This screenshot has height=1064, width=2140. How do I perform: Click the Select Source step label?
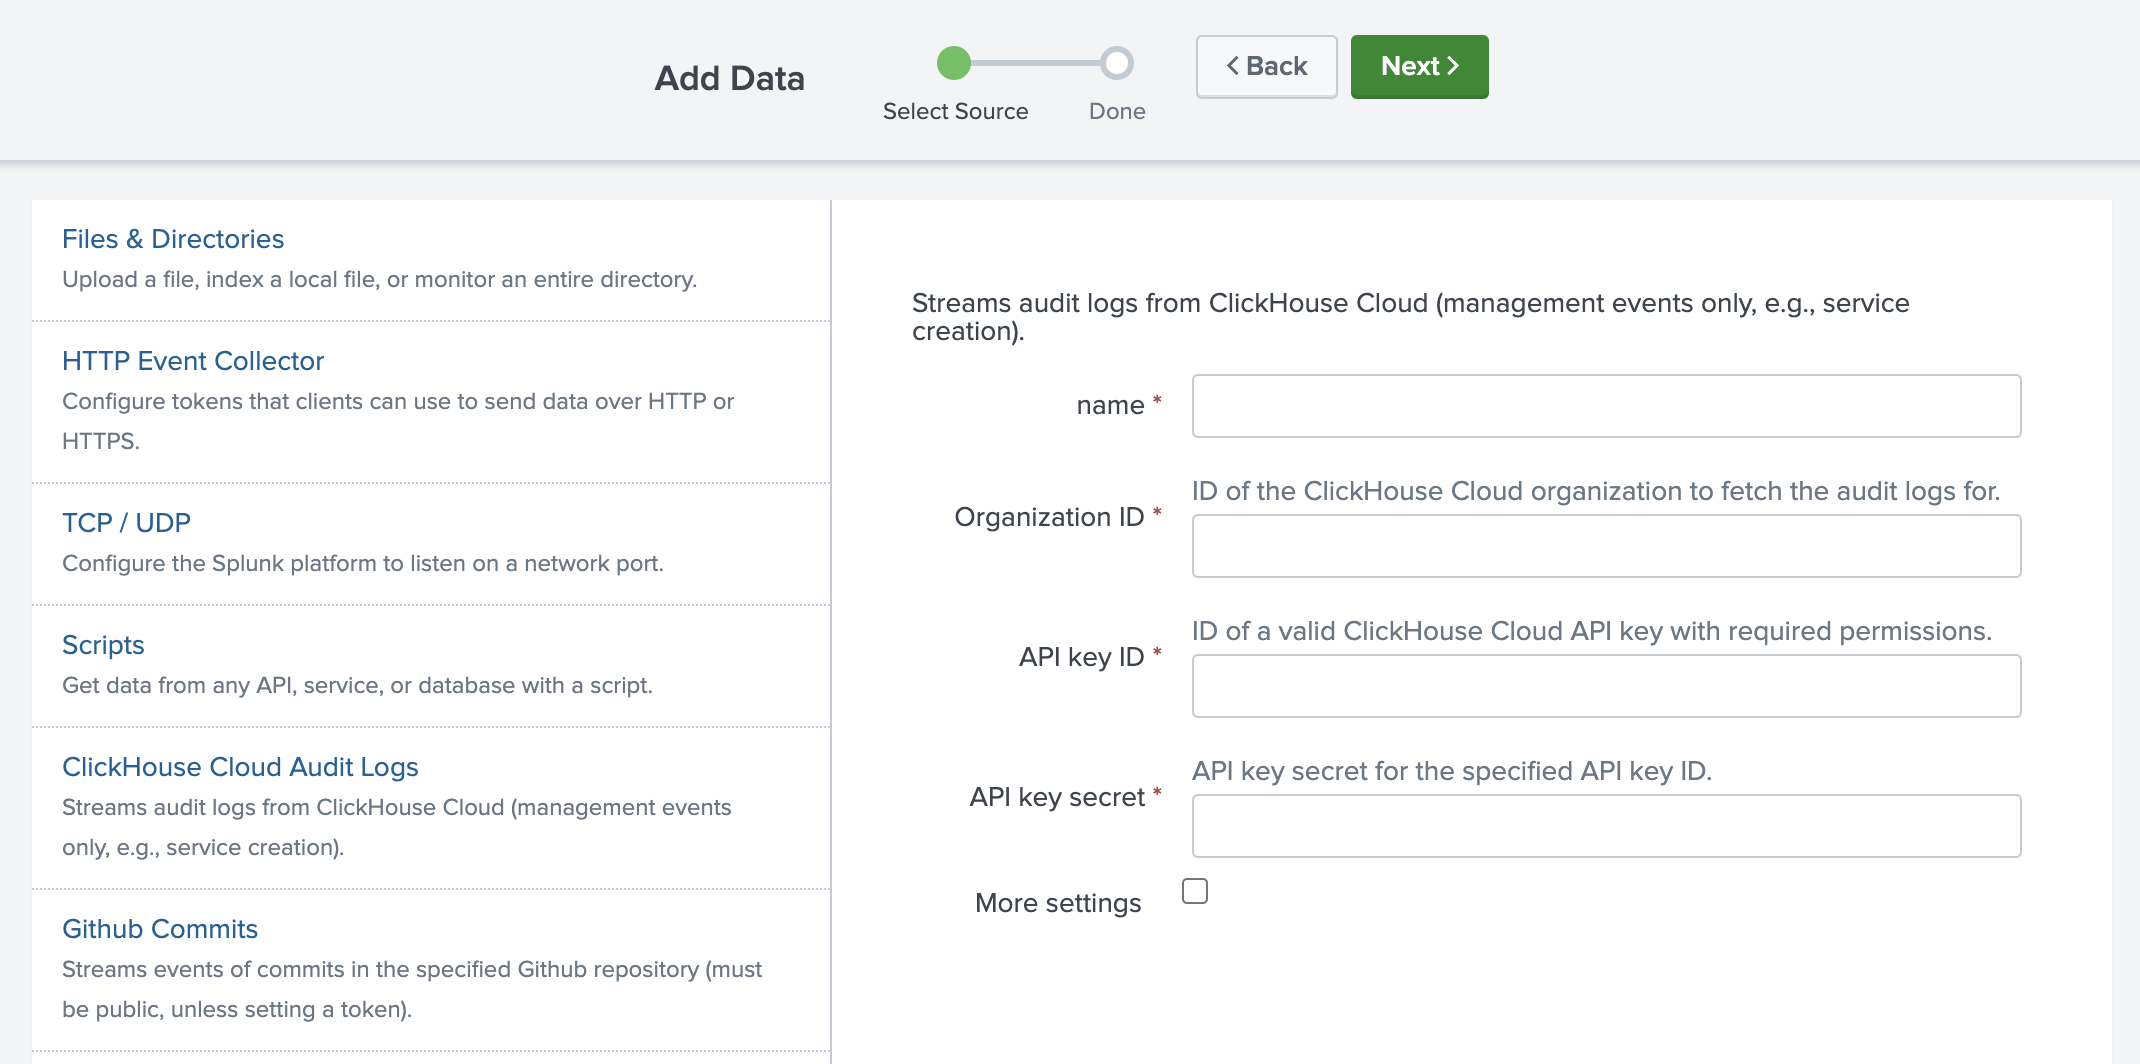click(x=955, y=111)
